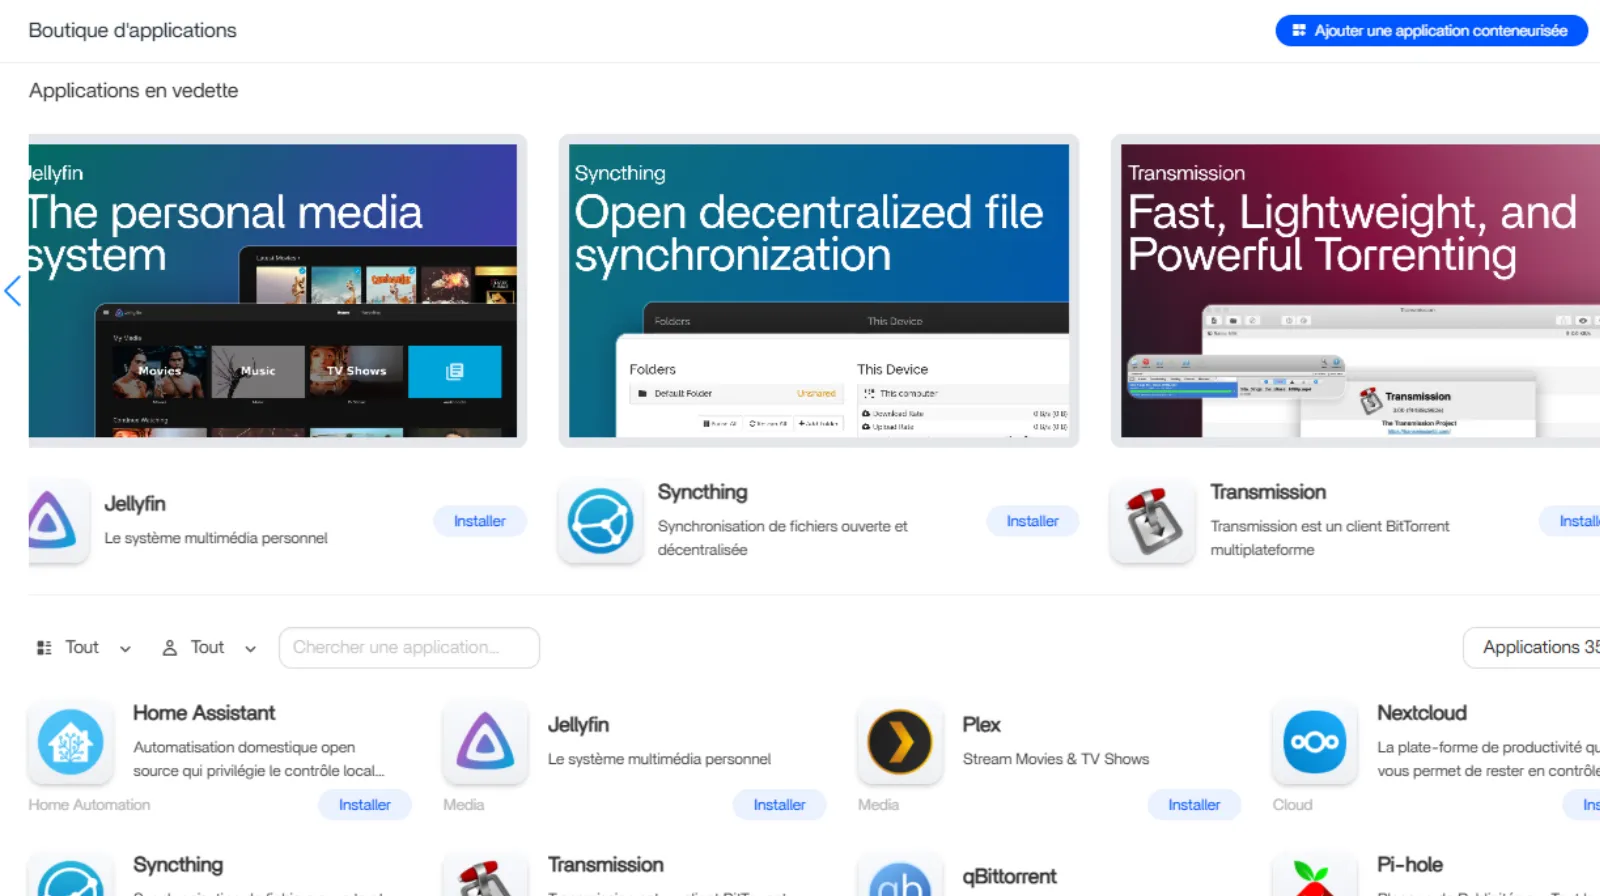Expand the user filter dropdown 'Tout'
The width and height of the screenshot is (1600, 896).
point(209,648)
